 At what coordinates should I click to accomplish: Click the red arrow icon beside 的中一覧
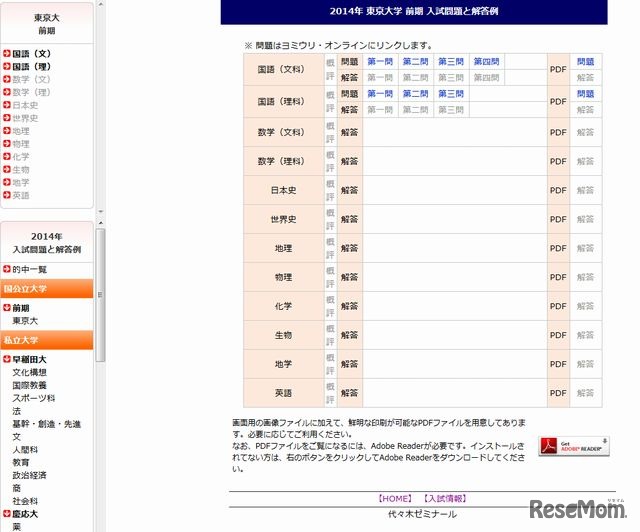(7, 269)
